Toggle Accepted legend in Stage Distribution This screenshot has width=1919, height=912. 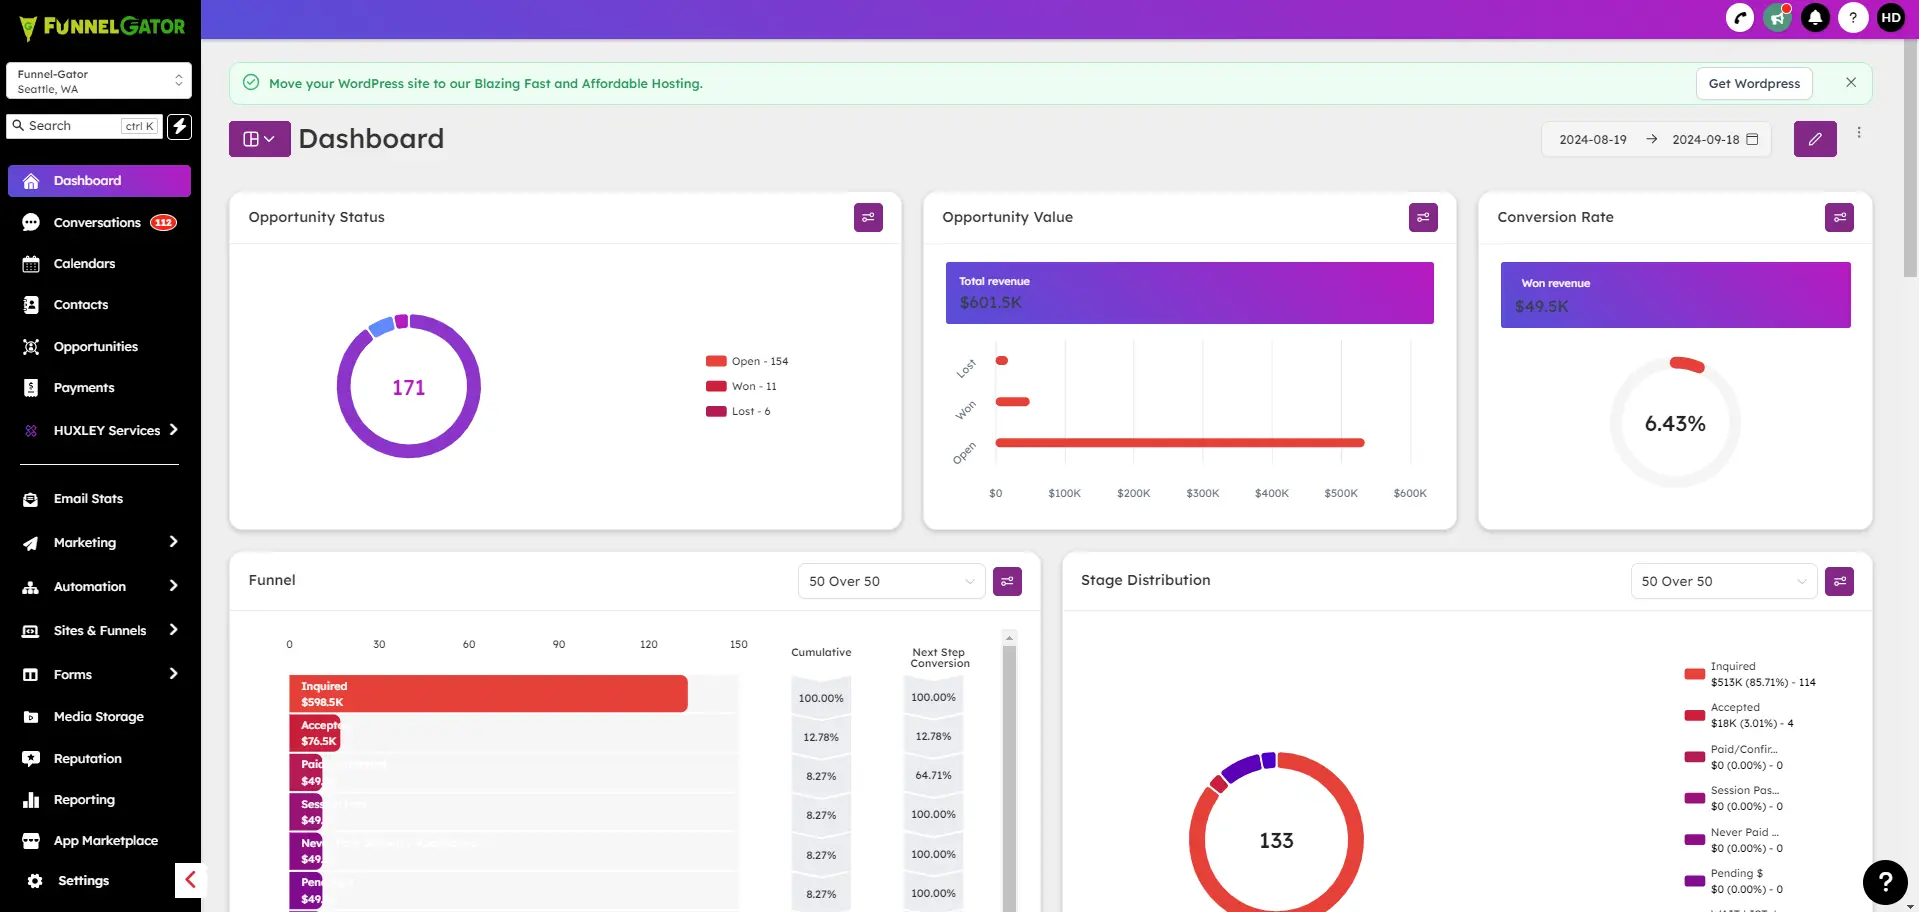pos(1739,715)
